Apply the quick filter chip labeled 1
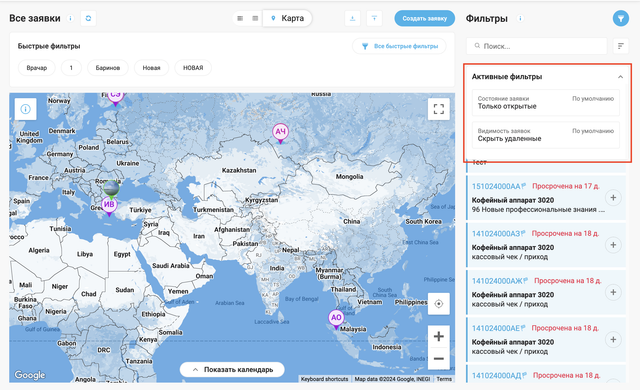This screenshot has height=390, width=640. (71, 68)
